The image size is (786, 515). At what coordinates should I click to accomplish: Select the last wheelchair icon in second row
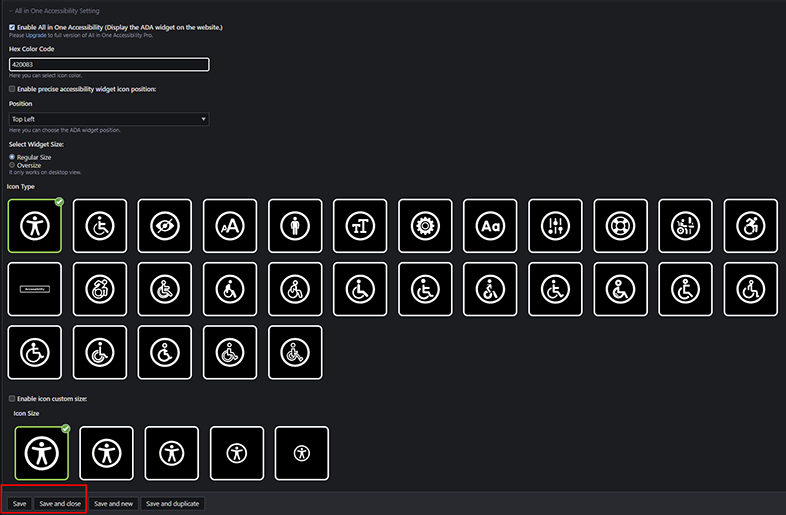[750, 289]
